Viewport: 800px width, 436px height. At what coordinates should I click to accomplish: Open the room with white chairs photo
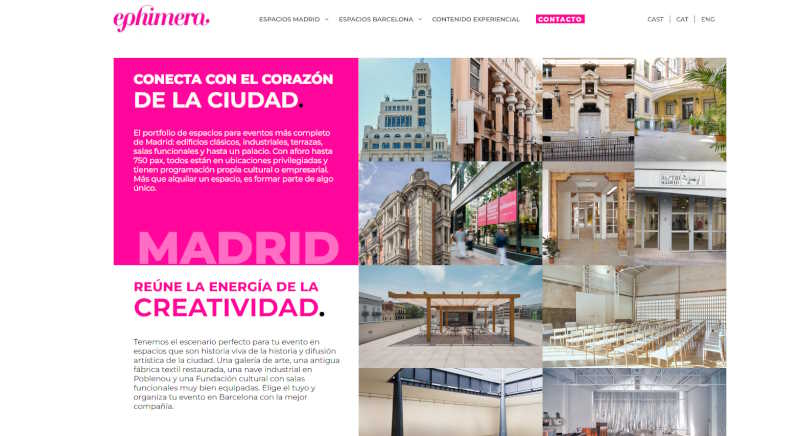click(634, 316)
